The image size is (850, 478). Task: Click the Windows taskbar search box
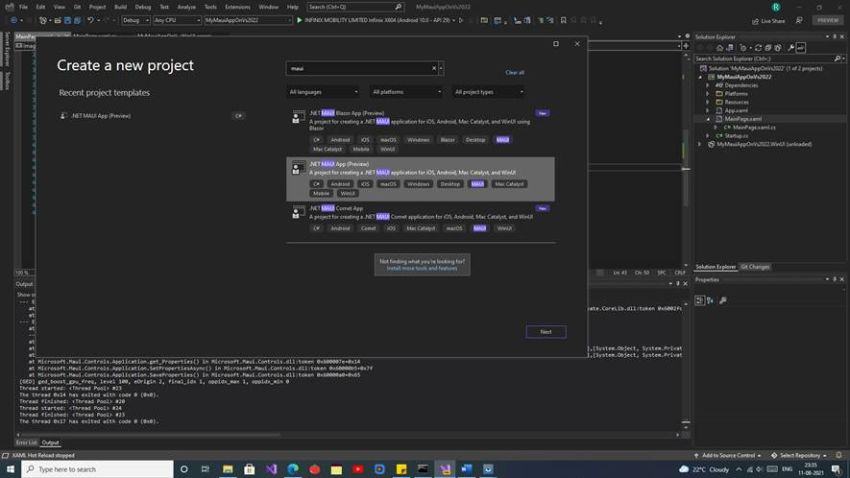click(x=98, y=469)
